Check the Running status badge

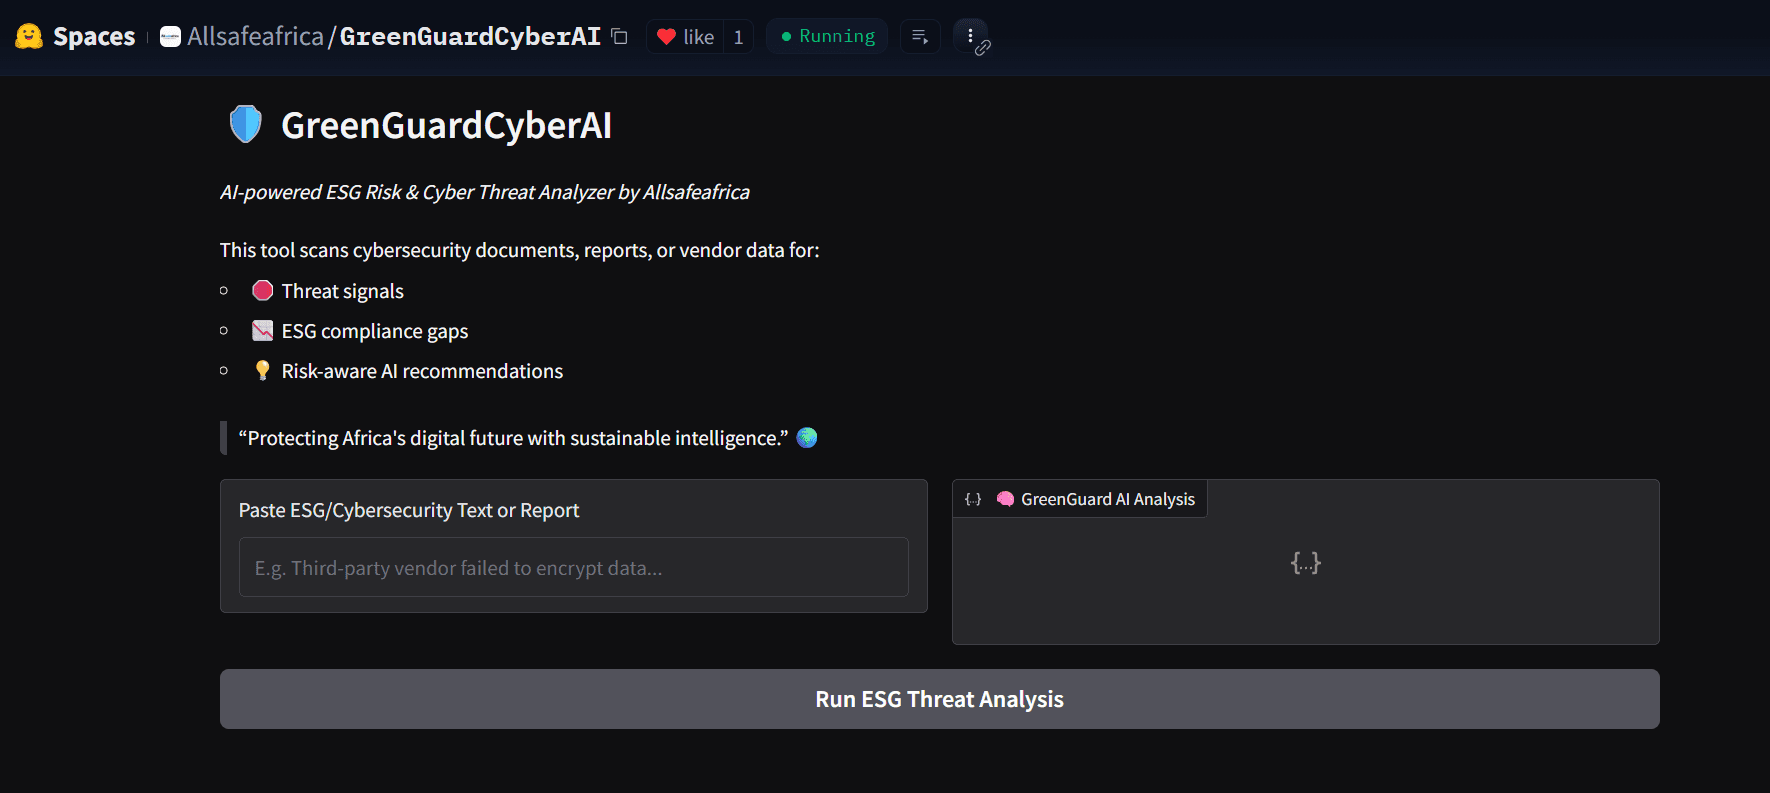827,37
